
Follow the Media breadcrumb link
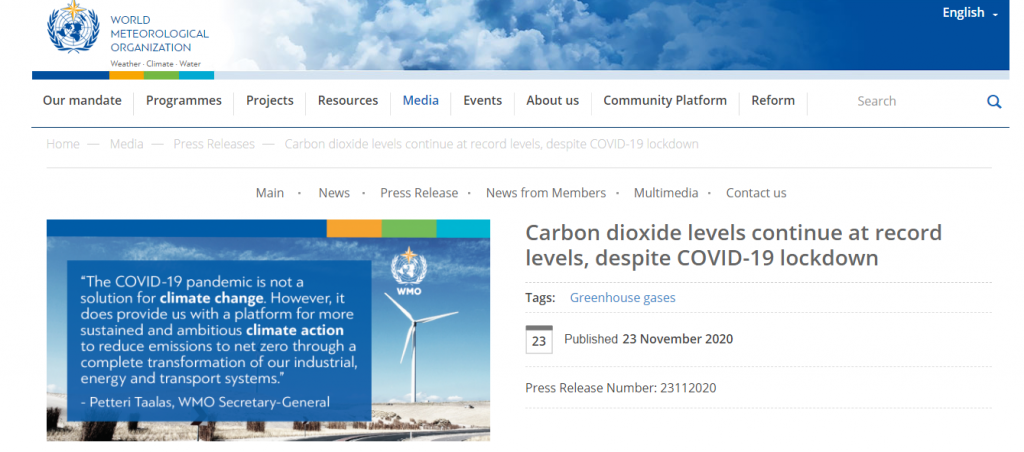click(126, 144)
